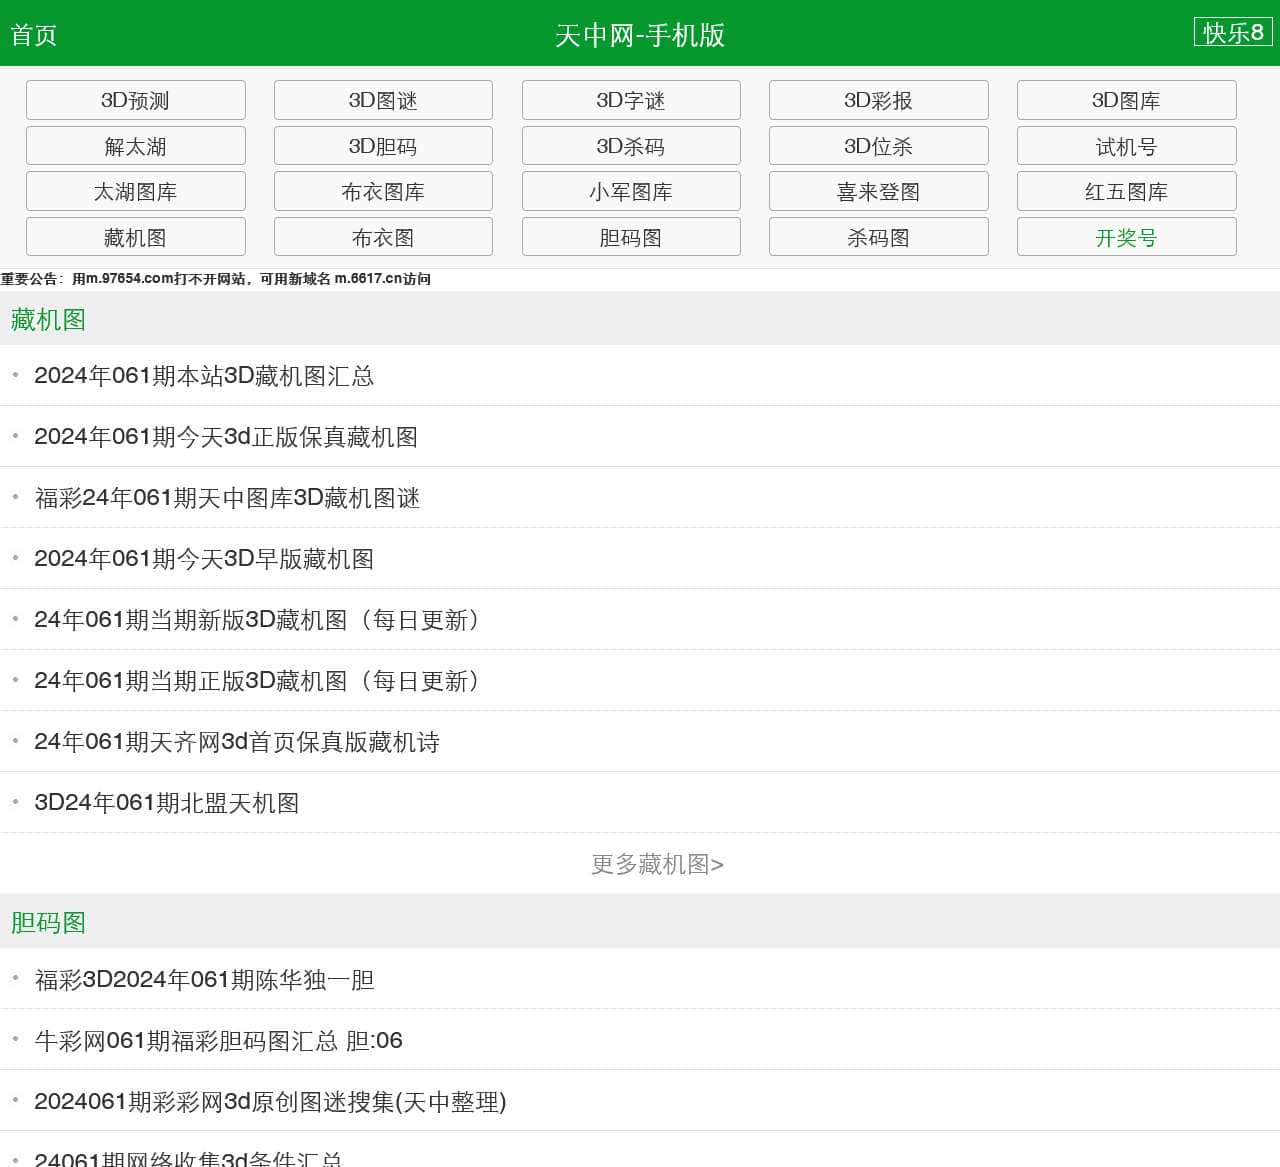Open the 快乐8 section
Viewport: 1280px width, 1167px height.
coord(1232,32)
